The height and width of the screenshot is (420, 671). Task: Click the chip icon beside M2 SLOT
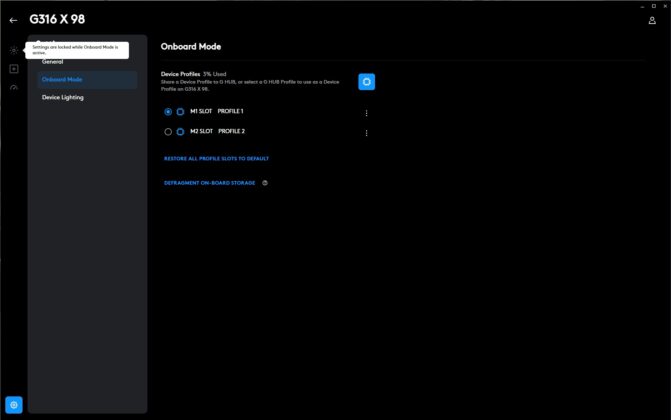pos(181,132)
